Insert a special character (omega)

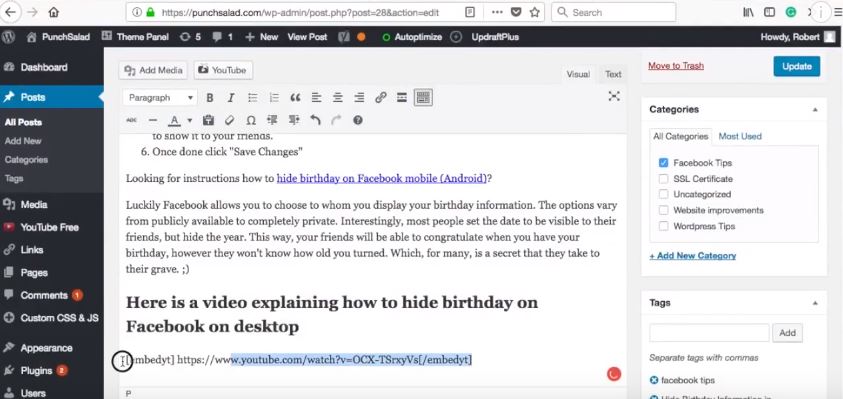[x=251, y=120]
